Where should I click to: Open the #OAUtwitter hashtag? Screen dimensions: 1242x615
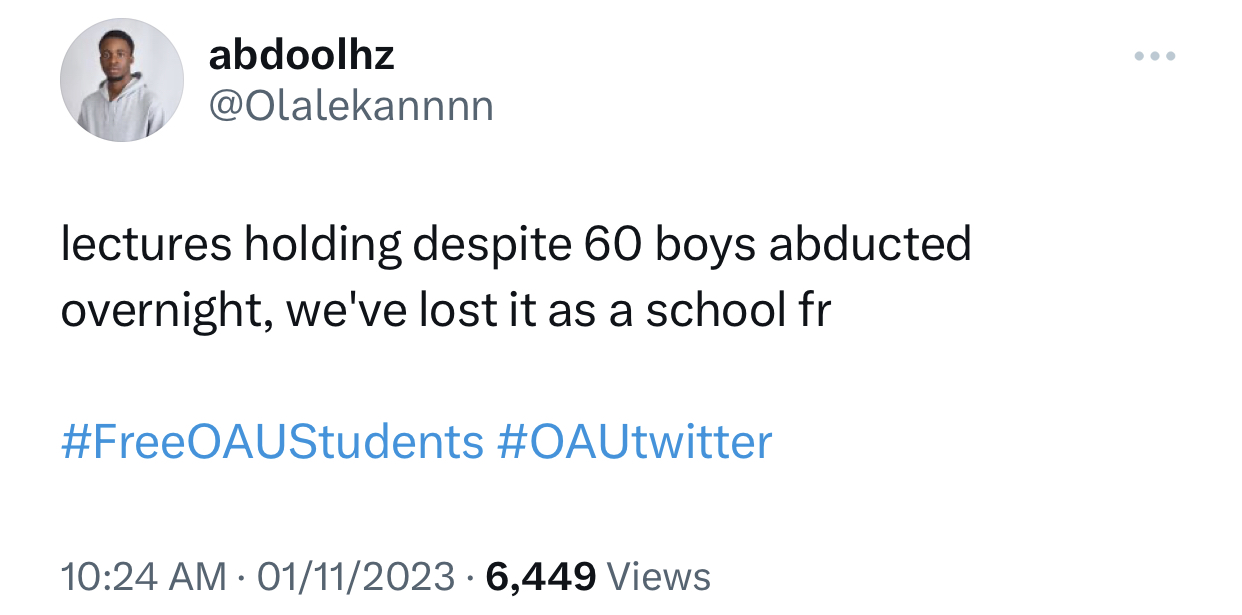[x=634, y=441]
